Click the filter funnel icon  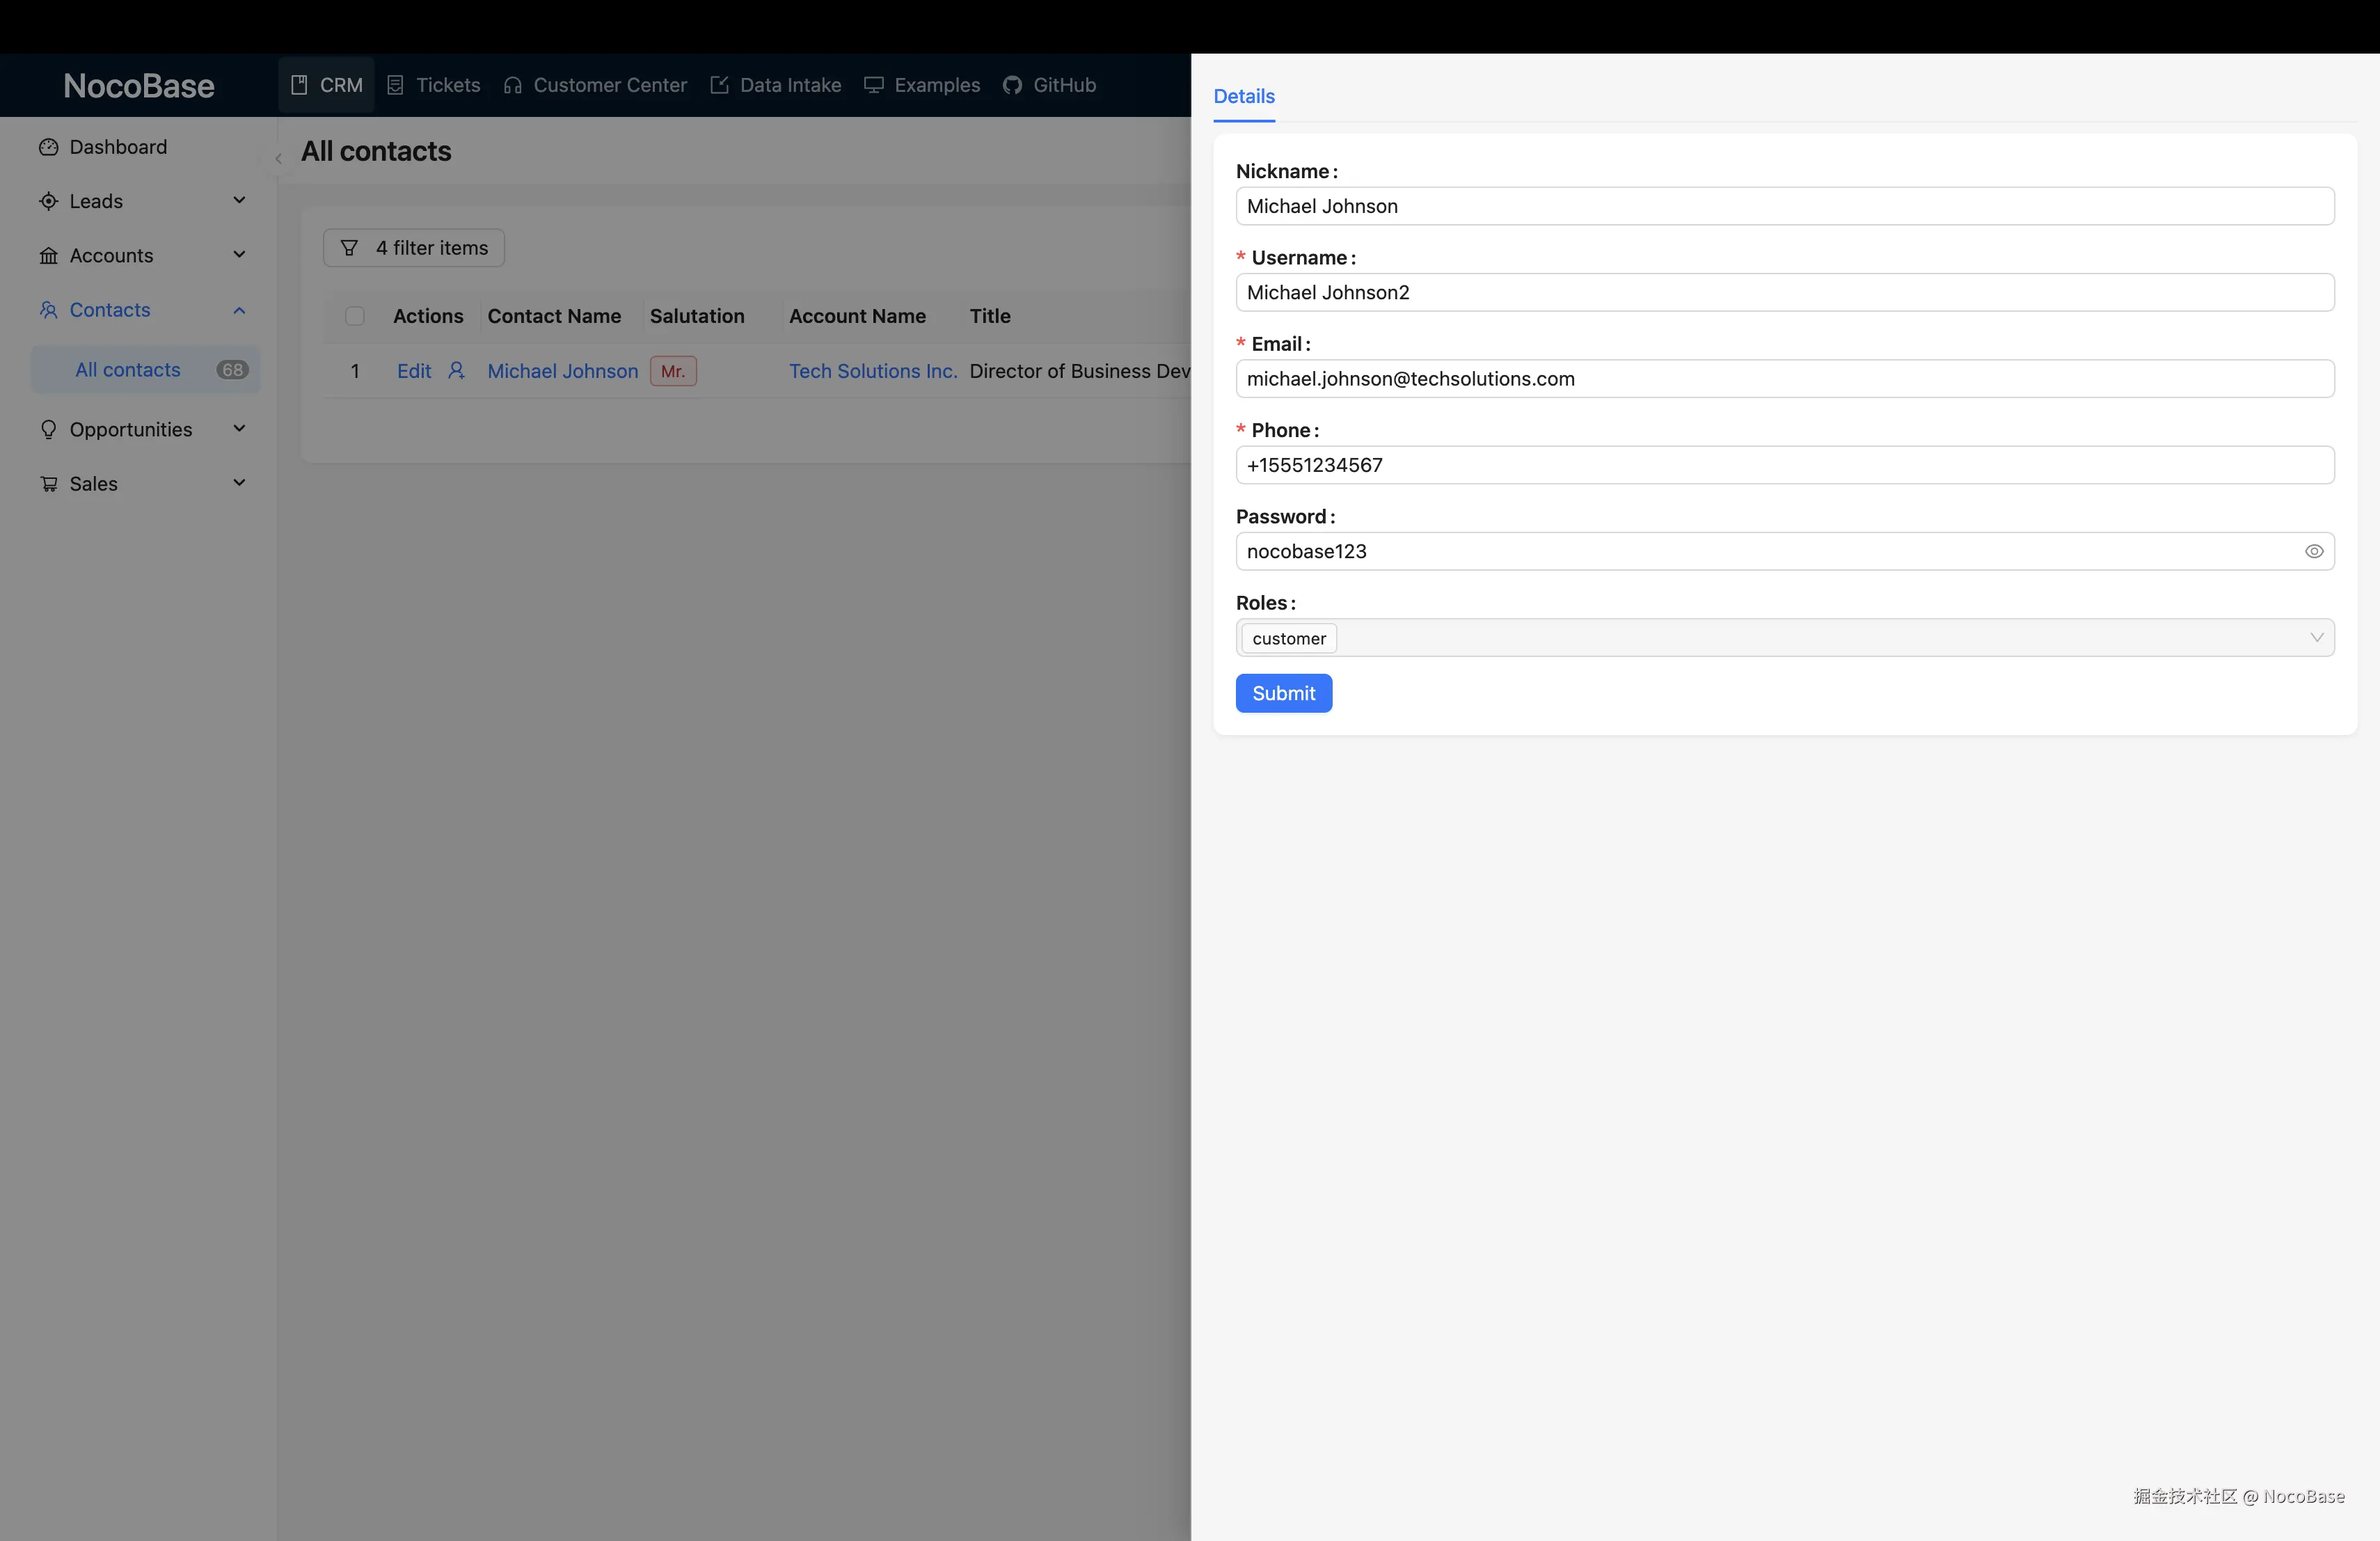pos(349,247)
